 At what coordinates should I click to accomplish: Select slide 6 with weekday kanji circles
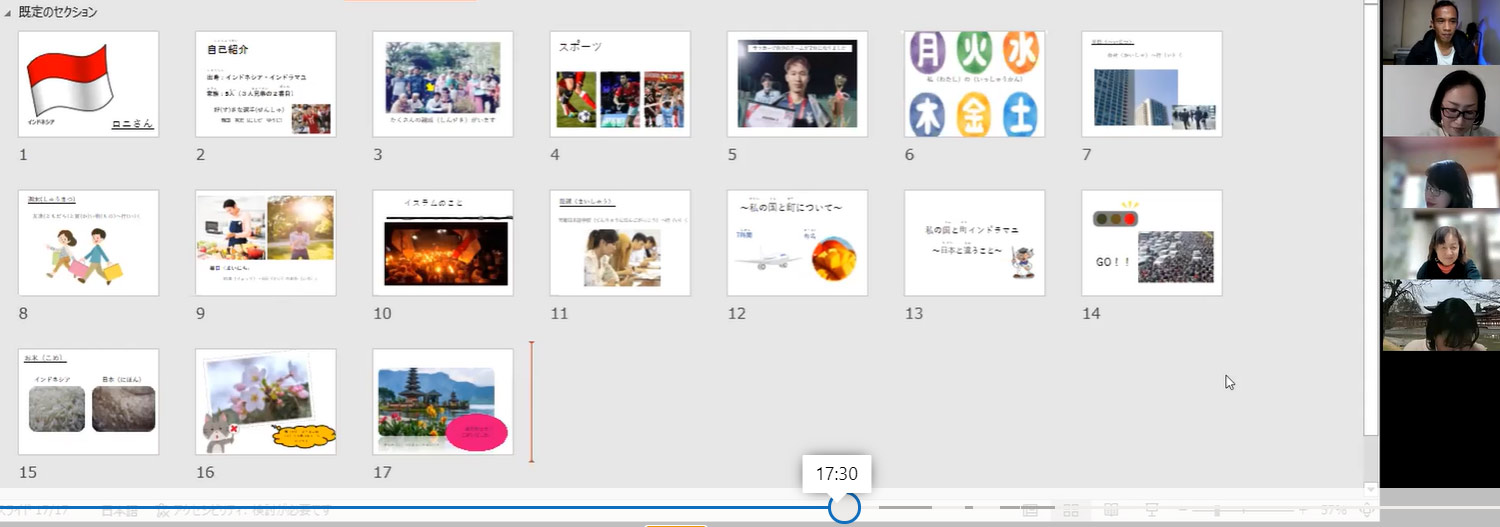tap(974, 84)
